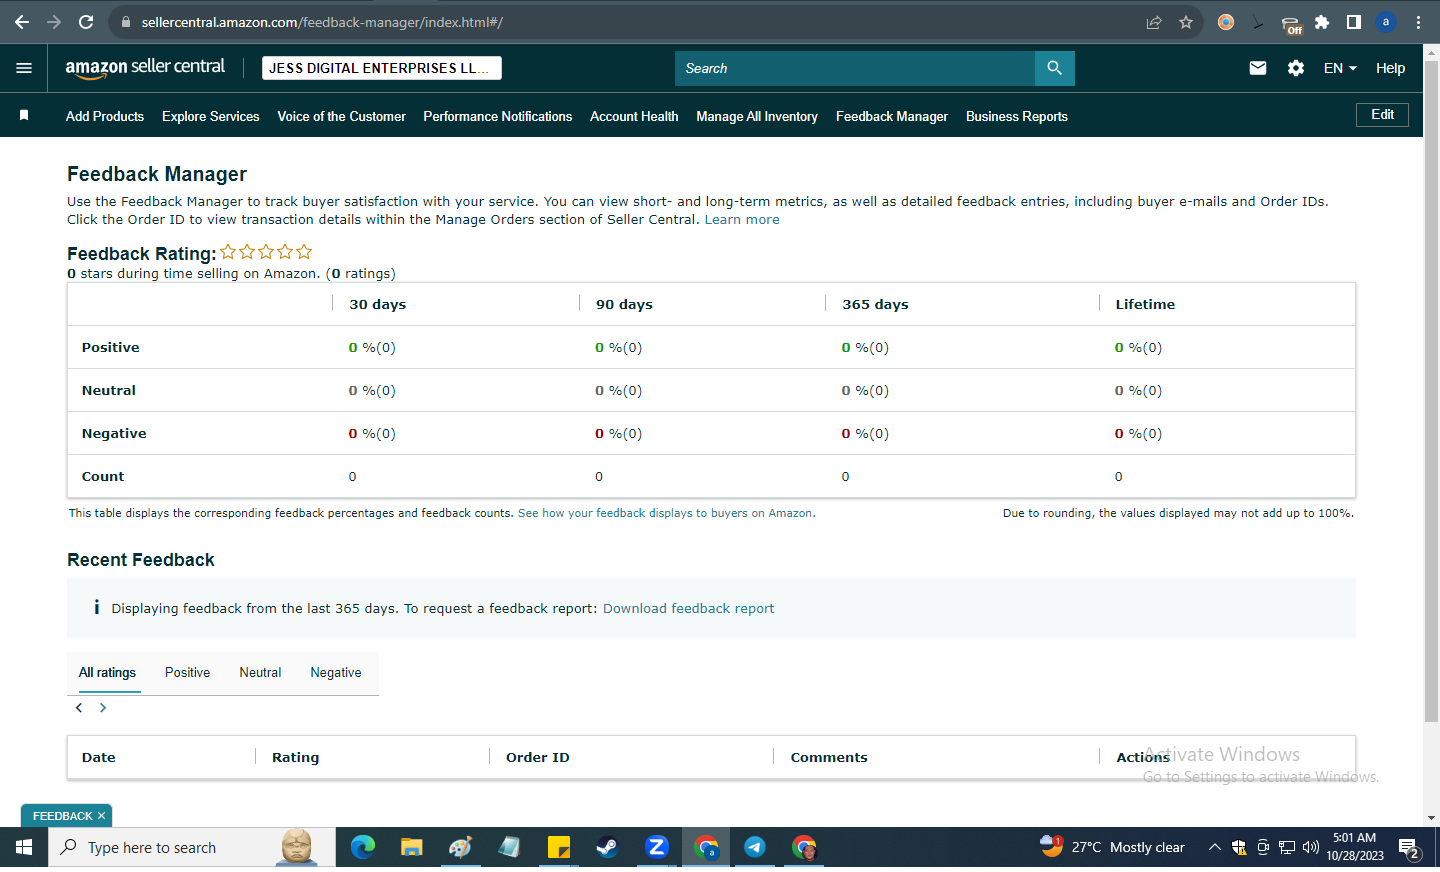1440x872 pixels.
Task: Open Steam from the taskbar
Action: click(x=607, y=848)
